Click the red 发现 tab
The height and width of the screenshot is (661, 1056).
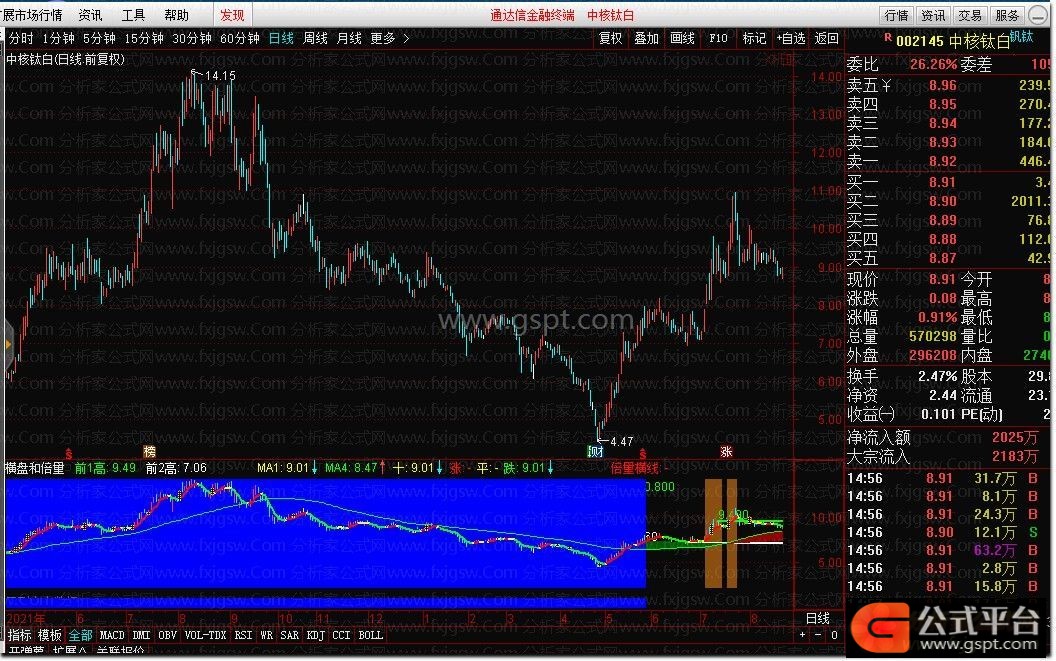[232, 15]
